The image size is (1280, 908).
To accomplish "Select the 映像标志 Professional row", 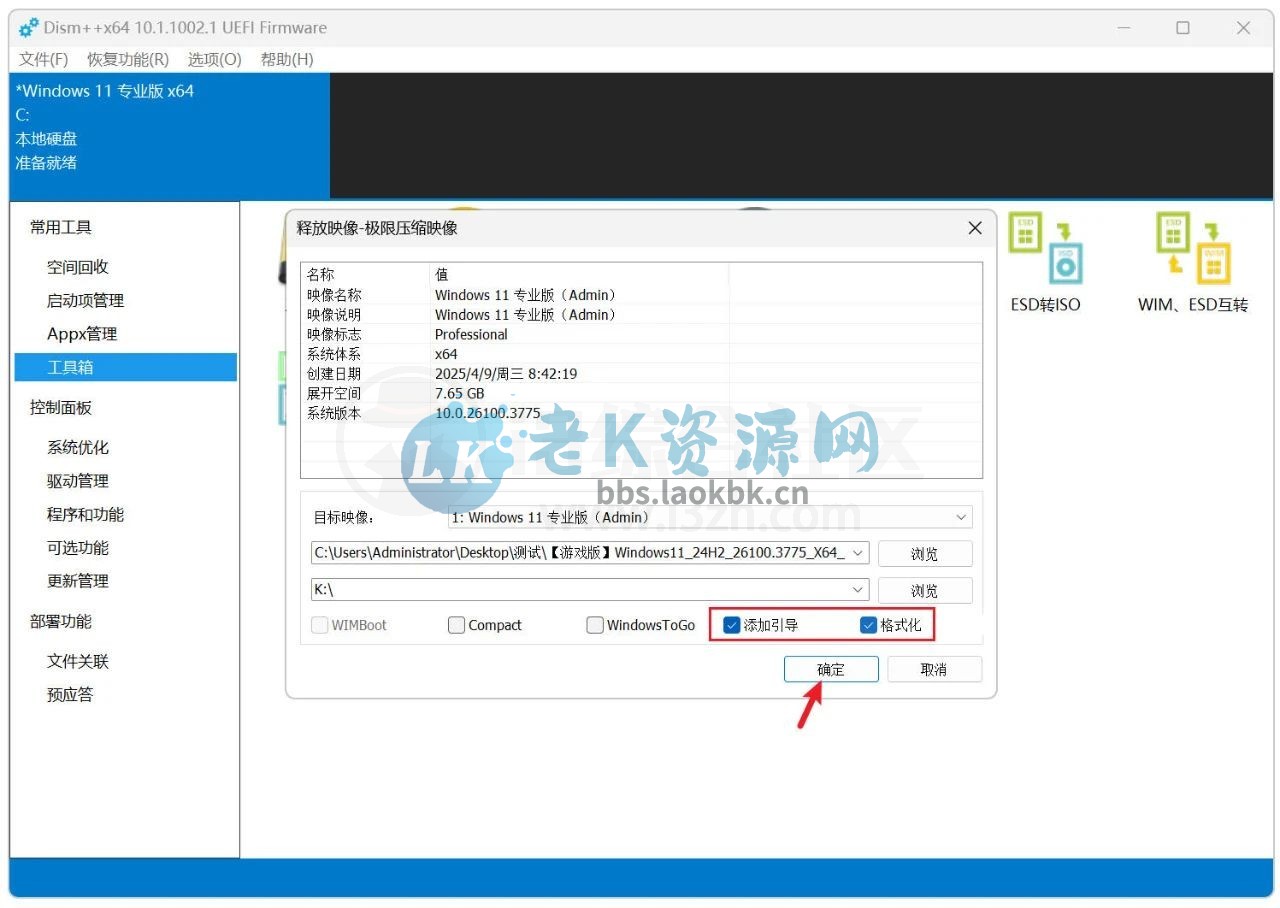I will pos(641,335).
